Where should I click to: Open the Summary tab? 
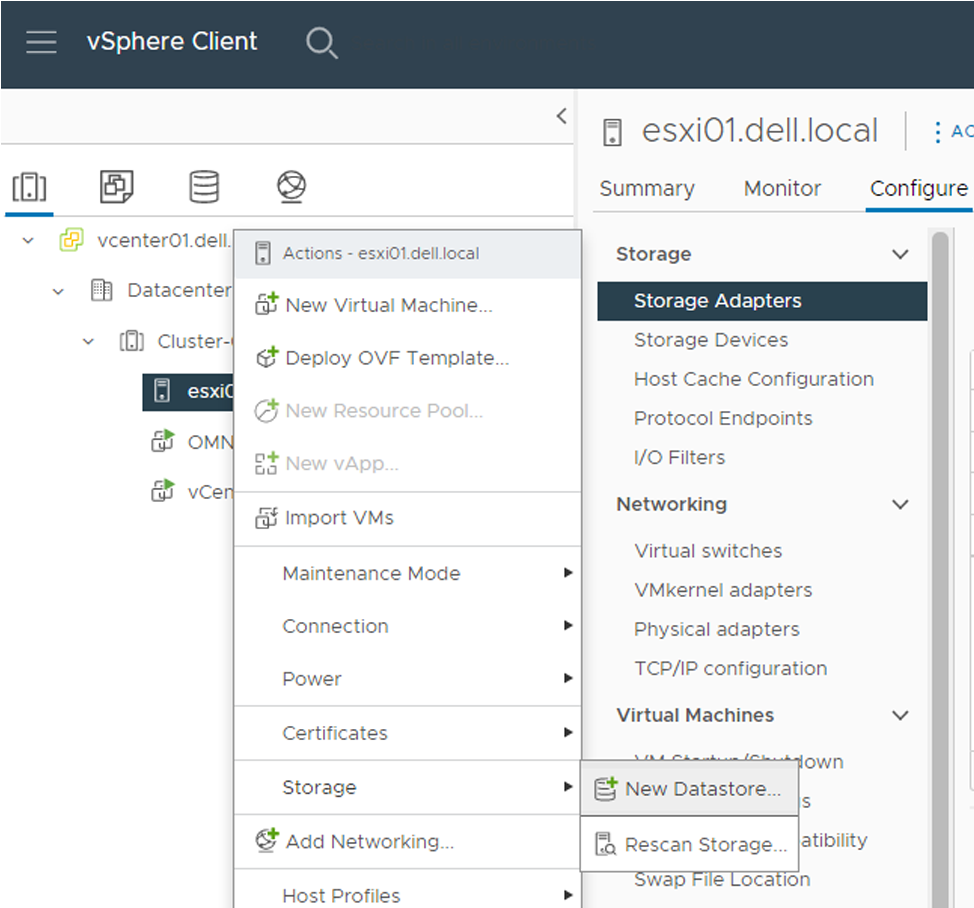(646, 188)
